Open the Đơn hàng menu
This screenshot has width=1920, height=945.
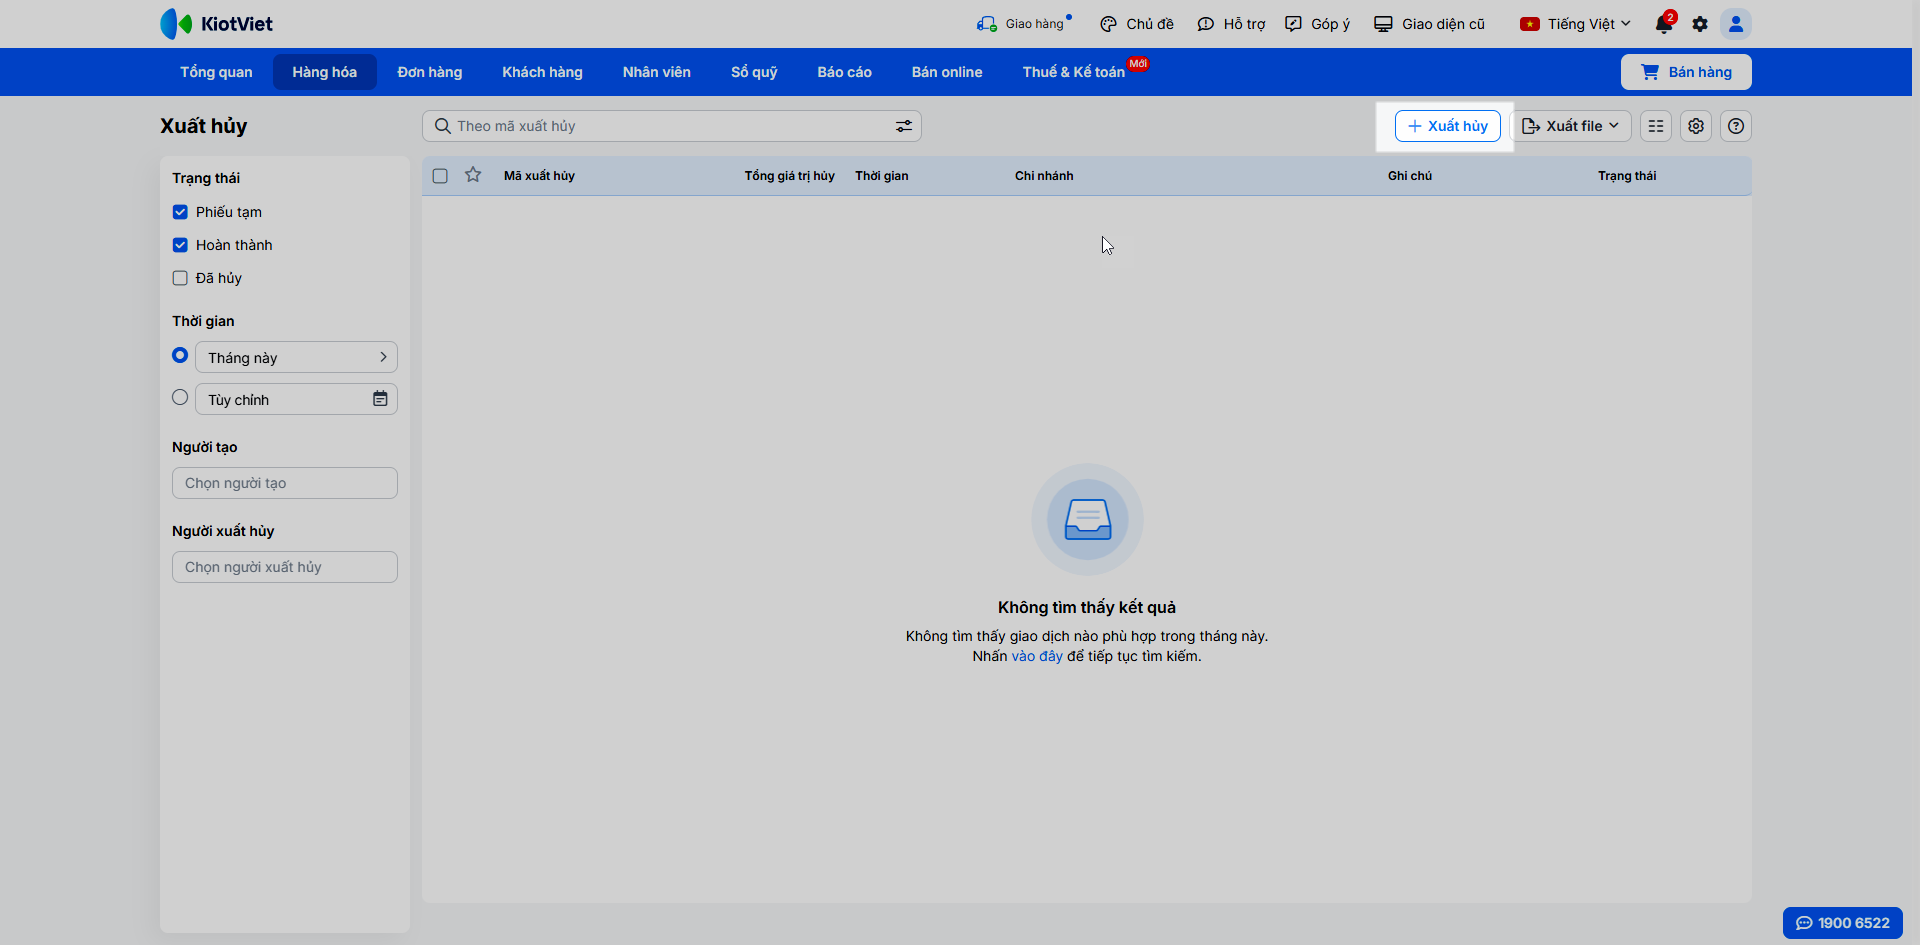pyautogui.click(x=430, y=72)
